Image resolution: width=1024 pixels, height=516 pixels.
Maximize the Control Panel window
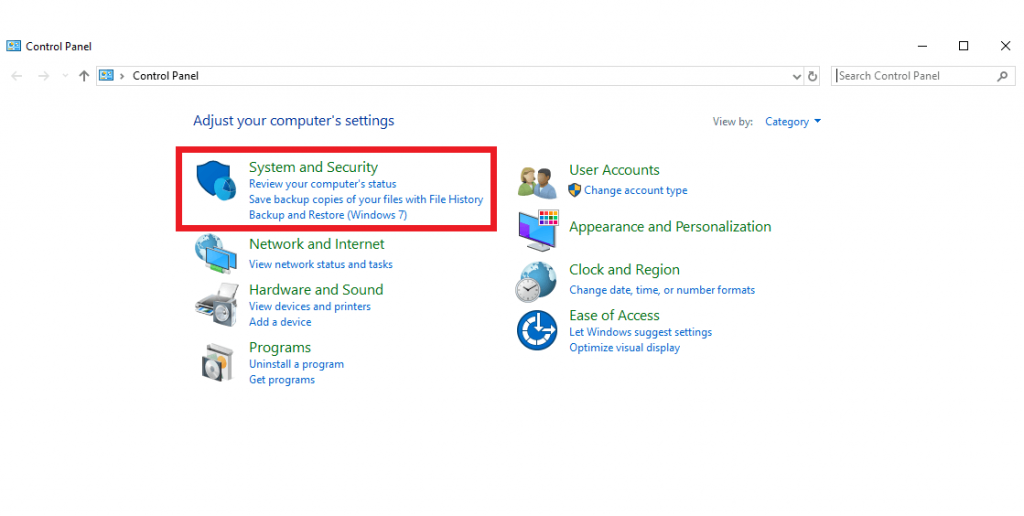tap(963, 46)
